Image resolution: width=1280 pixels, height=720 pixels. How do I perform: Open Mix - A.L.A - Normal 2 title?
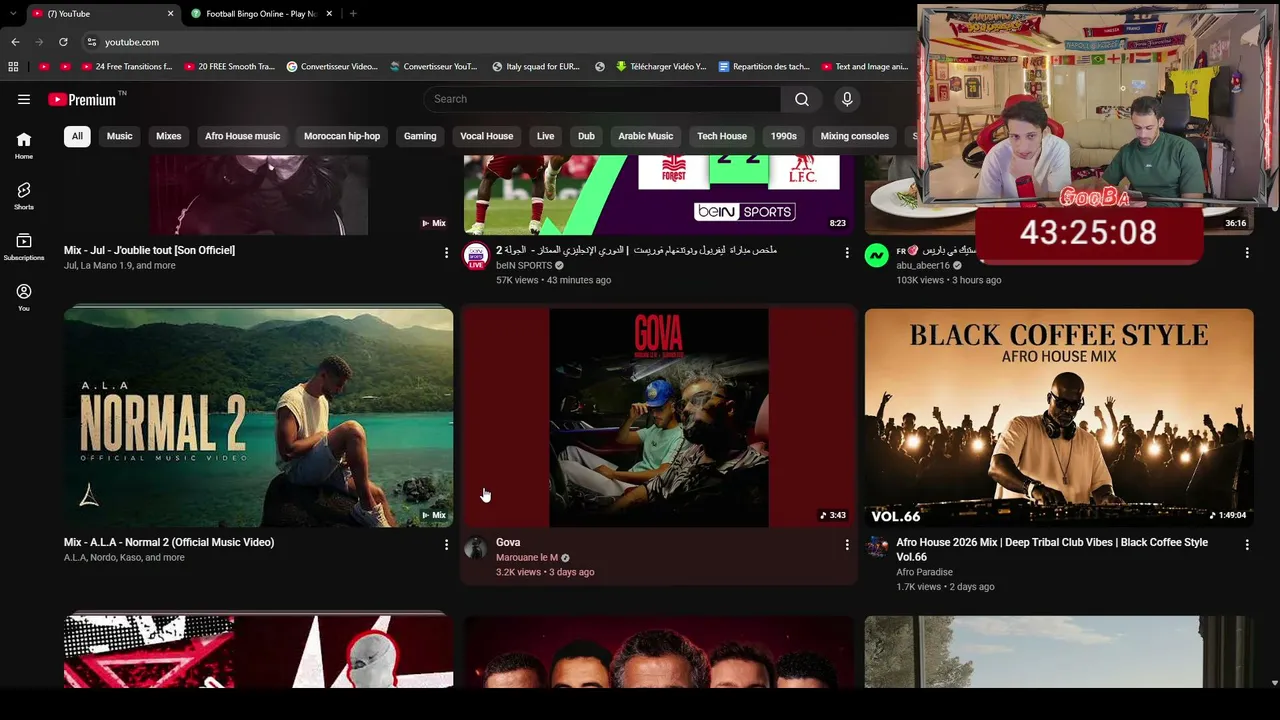[x=169, y=542]
